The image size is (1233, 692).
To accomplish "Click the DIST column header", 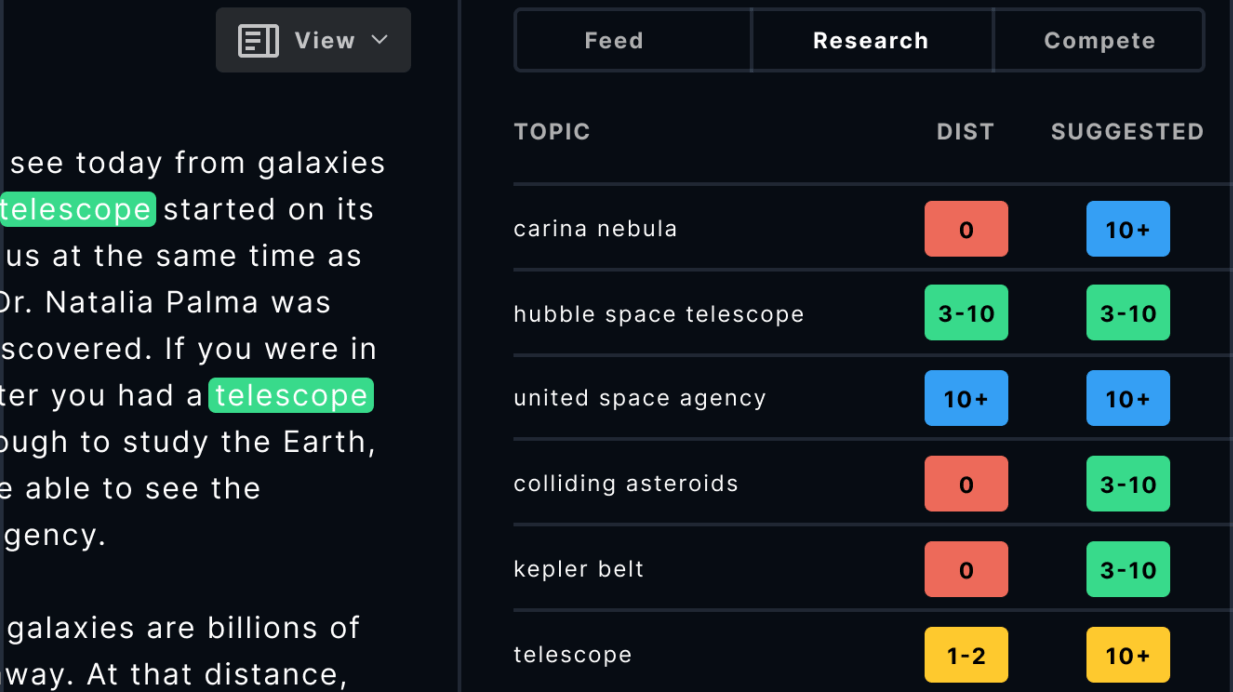I will (964, 132).
